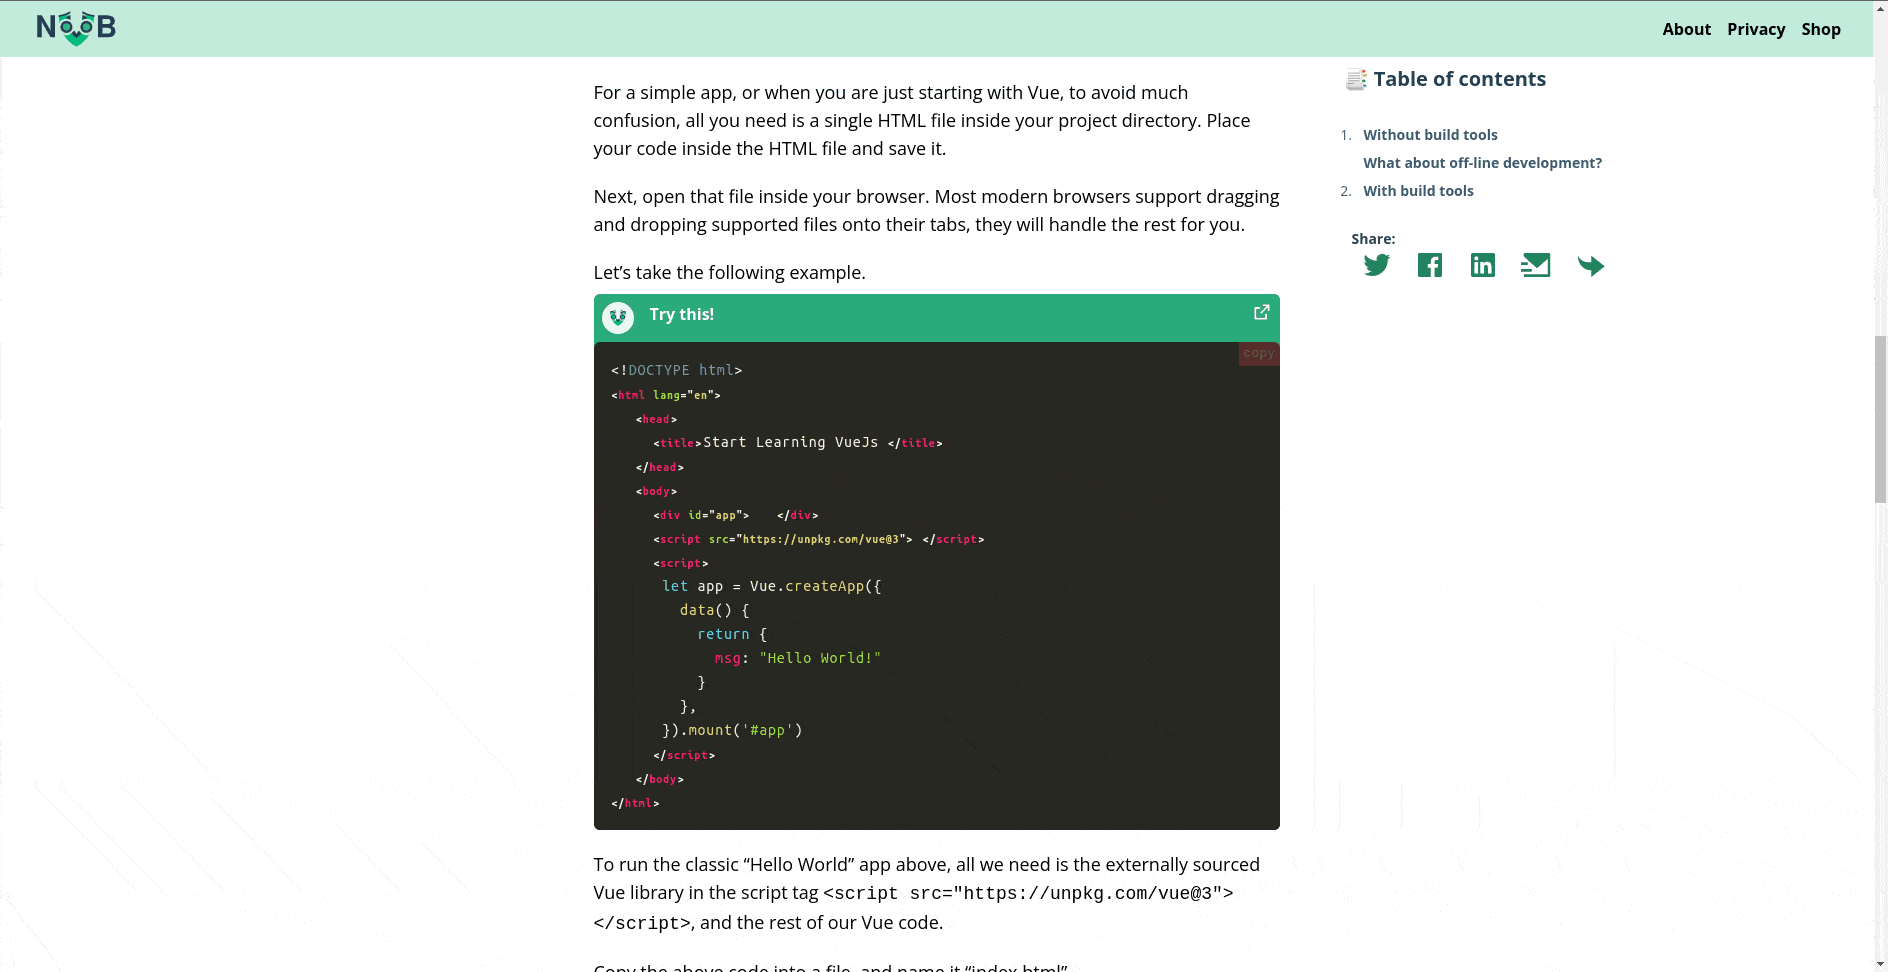The height and width of the screenshot is (972, 1888).
Task: Click the scrollbar down arrow
Action: [1881, 964]
